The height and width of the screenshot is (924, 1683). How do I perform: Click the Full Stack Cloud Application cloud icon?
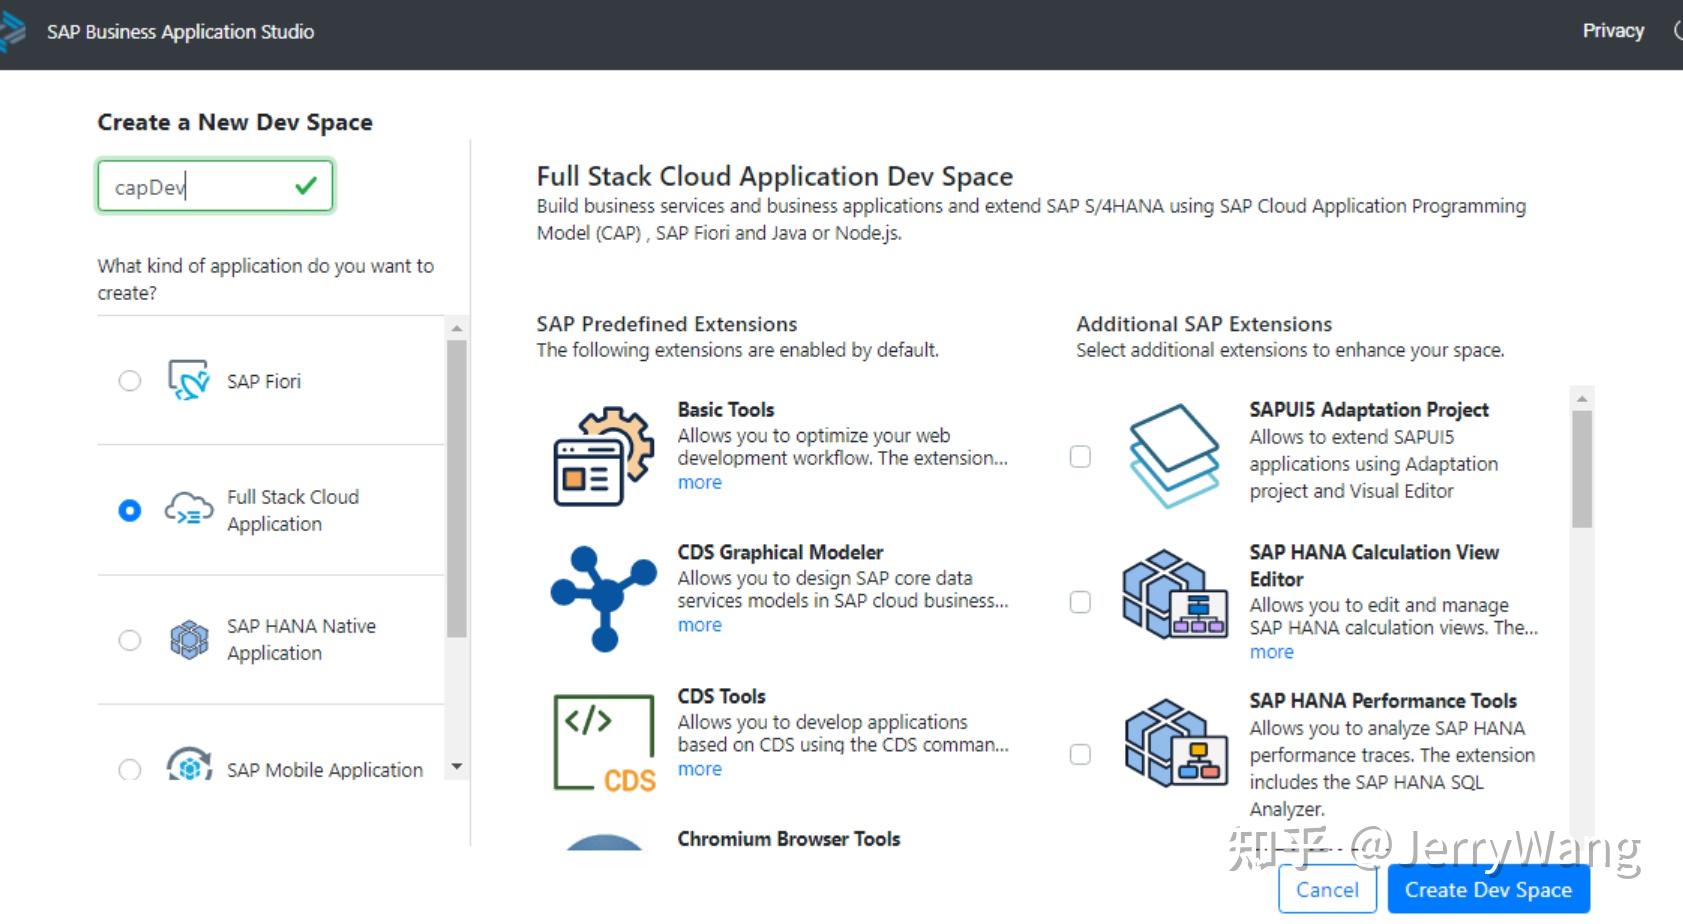pyautogui.click(x=186, y=510)
